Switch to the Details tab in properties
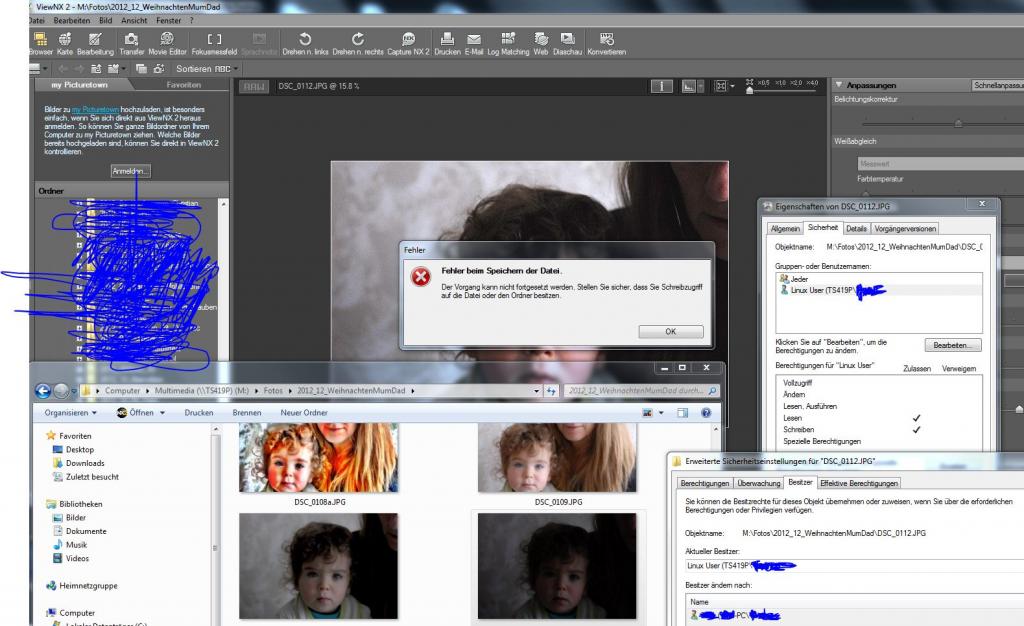This screenshot has height=626, width=1024. click(x=856, y=228)
